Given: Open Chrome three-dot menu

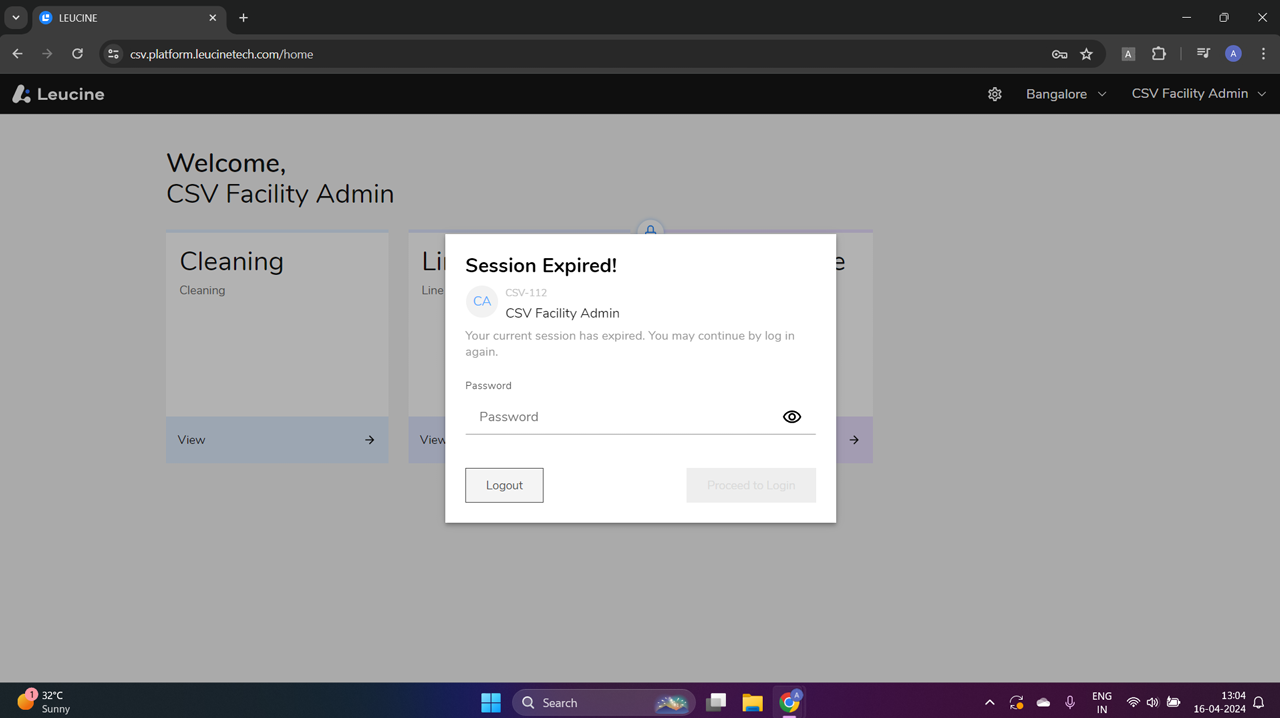Looking at the screenshot, I should 1263,54.
